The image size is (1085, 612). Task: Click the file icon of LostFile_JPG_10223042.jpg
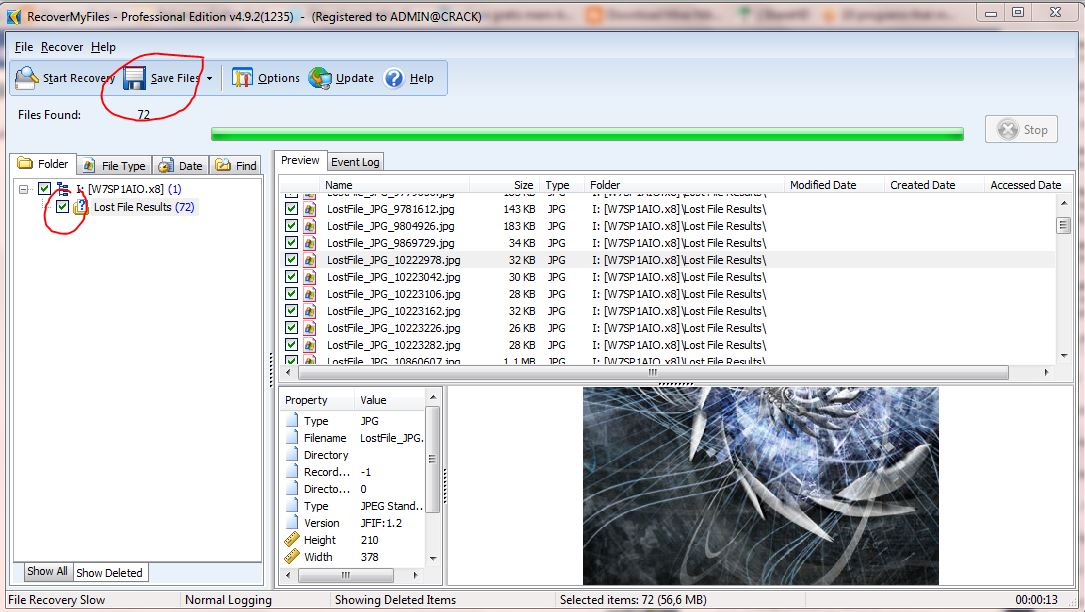pos(309,277)
